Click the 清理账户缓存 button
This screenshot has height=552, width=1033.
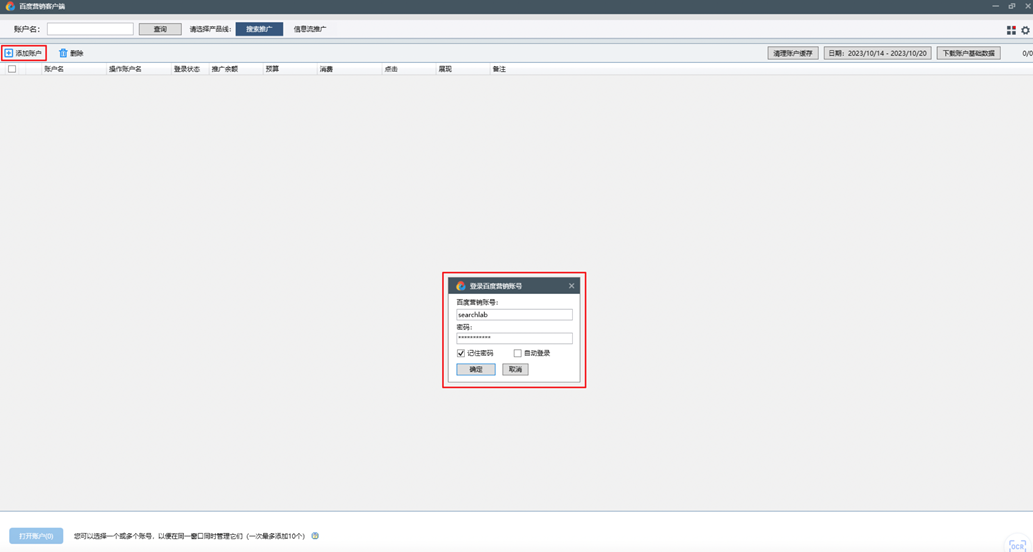793,53
